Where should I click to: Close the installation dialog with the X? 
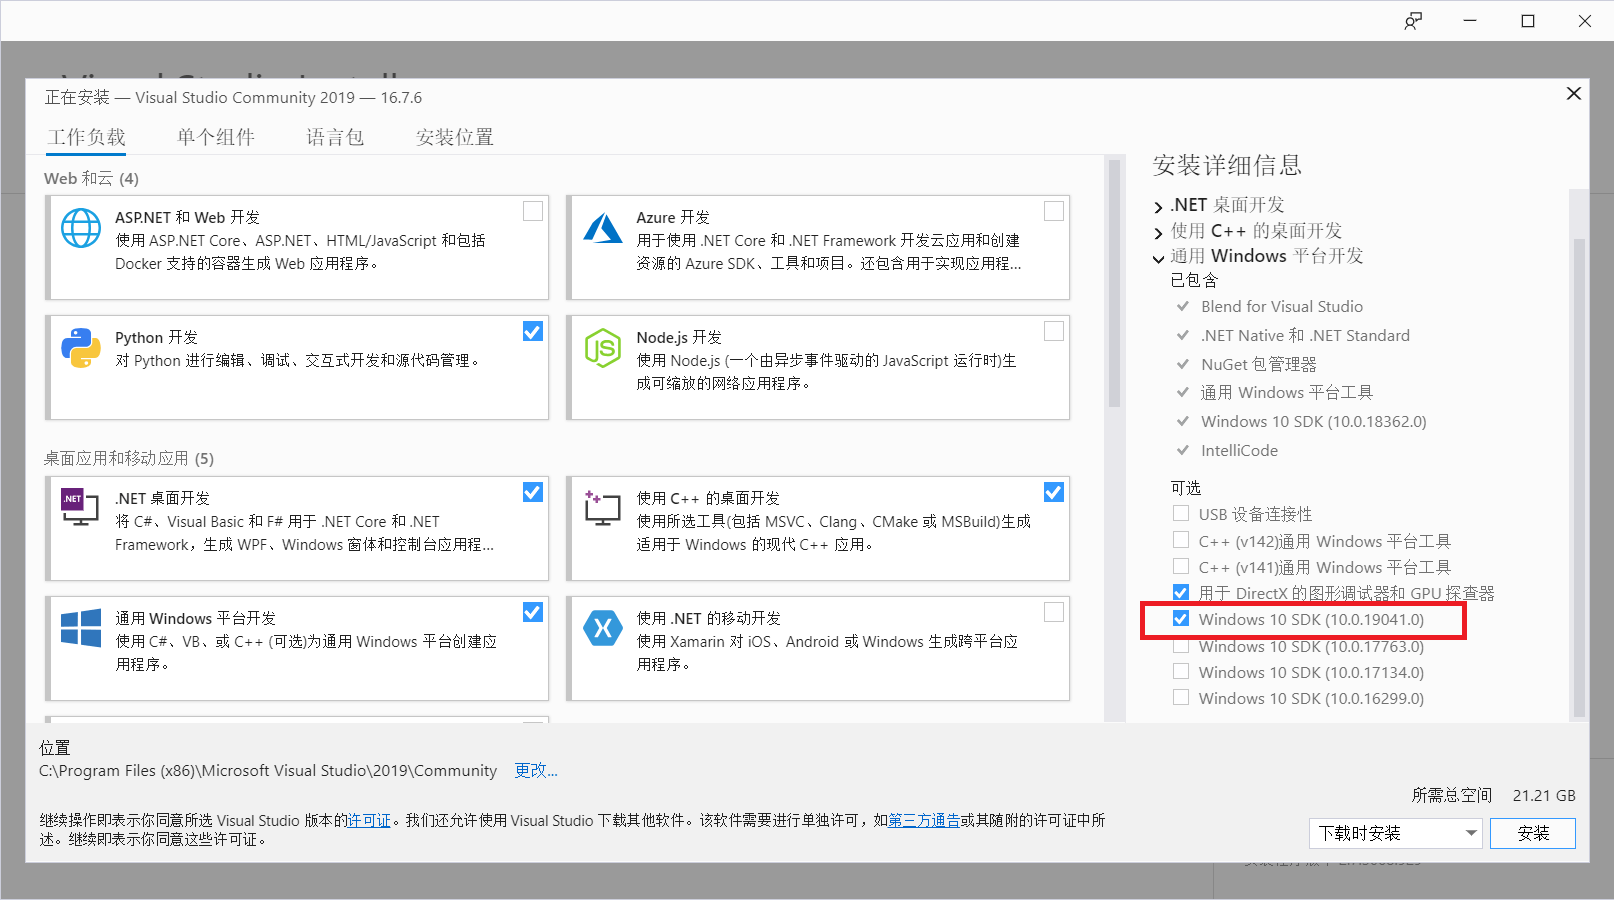pos(1573,93)
